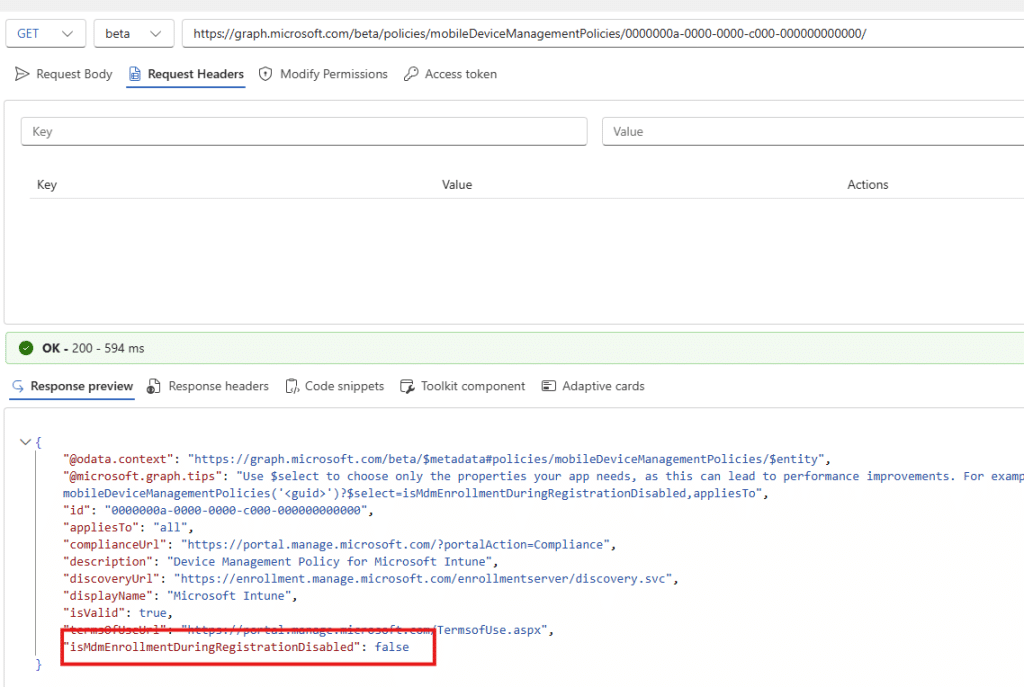Image resolution: width=1024 pixels, height=687 pixels.
Task: Type in the header Key field
Action: coord(304,132)
